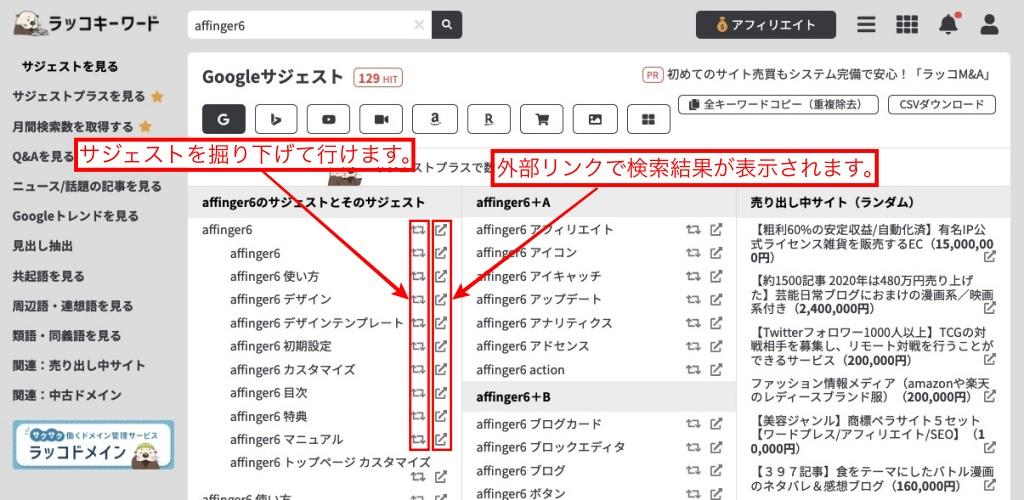This screenshot has width=1024, height=500.
Task: Open 周辺語・連想語を見る in sidebar
Action: pos(72,305)
